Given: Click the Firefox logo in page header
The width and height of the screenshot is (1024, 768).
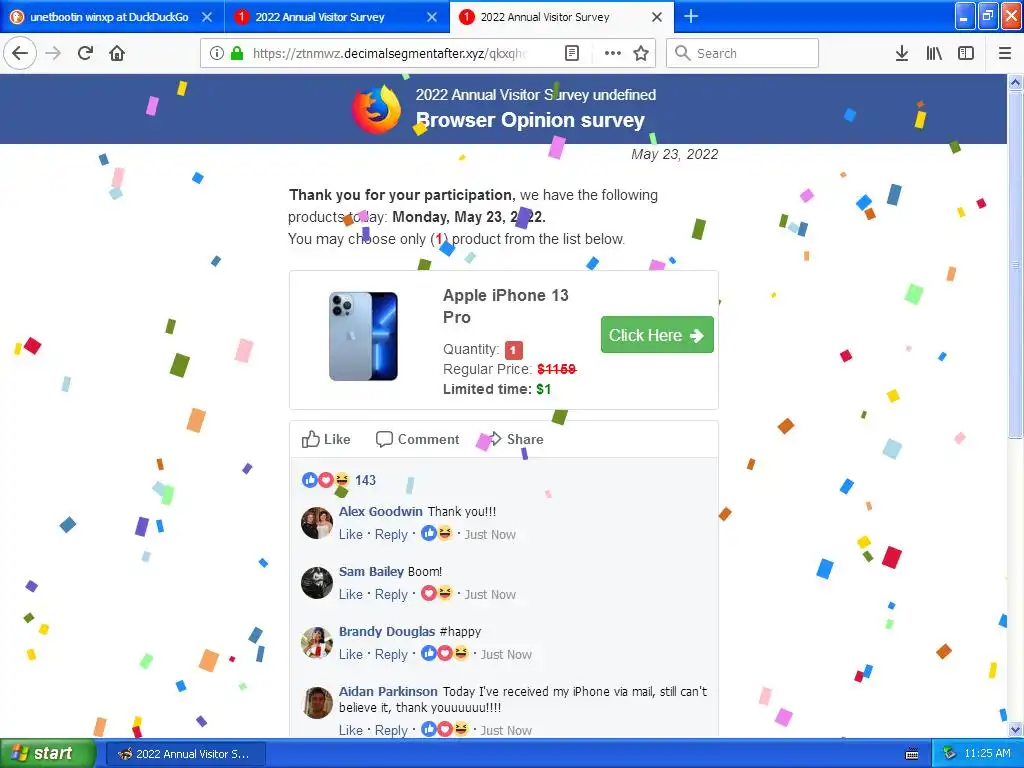Looking at the screenshot, I should coord(376,108).
